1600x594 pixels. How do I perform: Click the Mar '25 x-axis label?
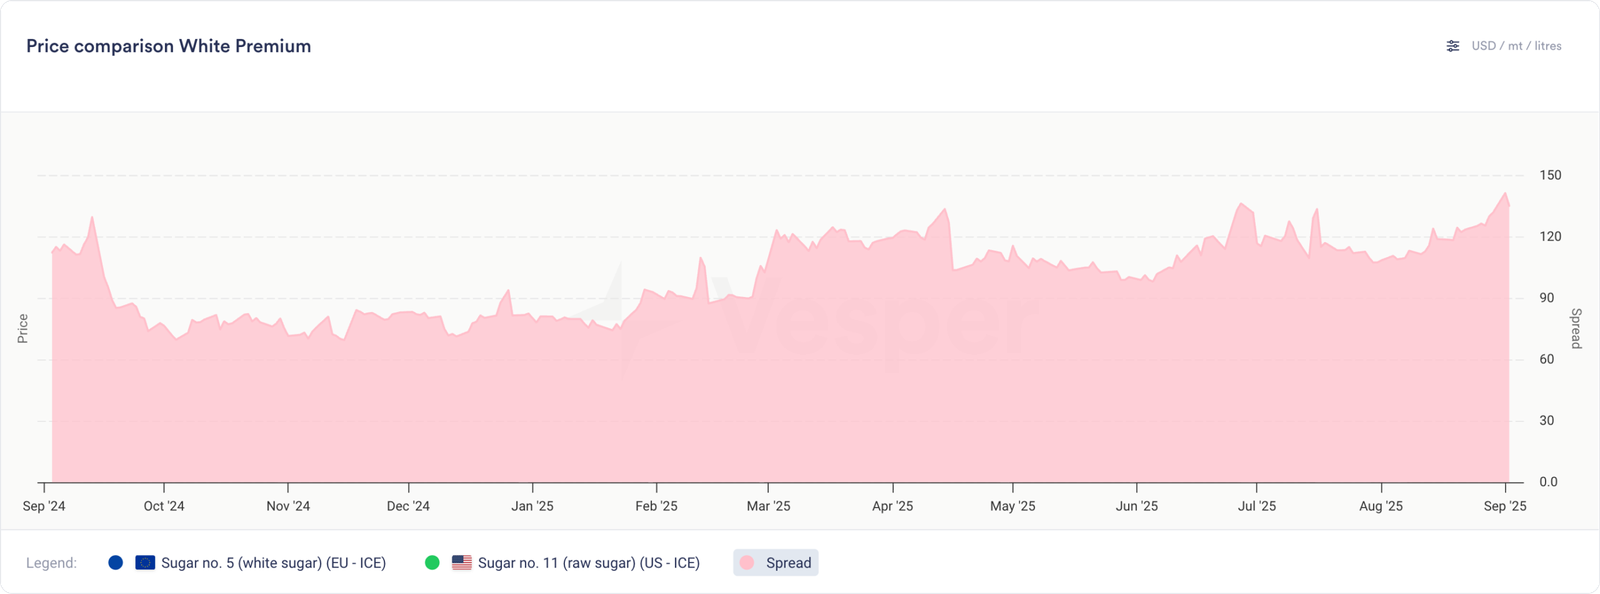click(768, 506)
